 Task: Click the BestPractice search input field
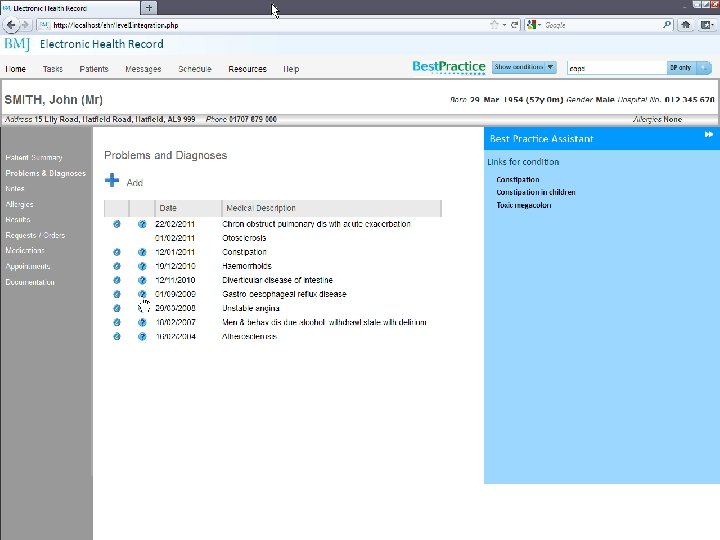point(617,68)
